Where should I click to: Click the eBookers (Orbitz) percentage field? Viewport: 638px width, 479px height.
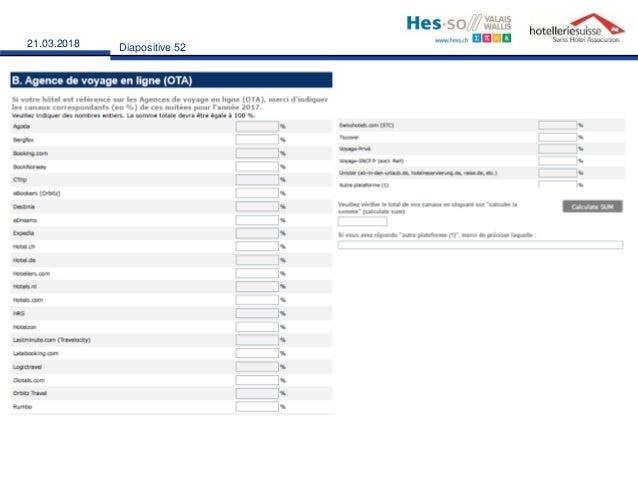(257, 193)
